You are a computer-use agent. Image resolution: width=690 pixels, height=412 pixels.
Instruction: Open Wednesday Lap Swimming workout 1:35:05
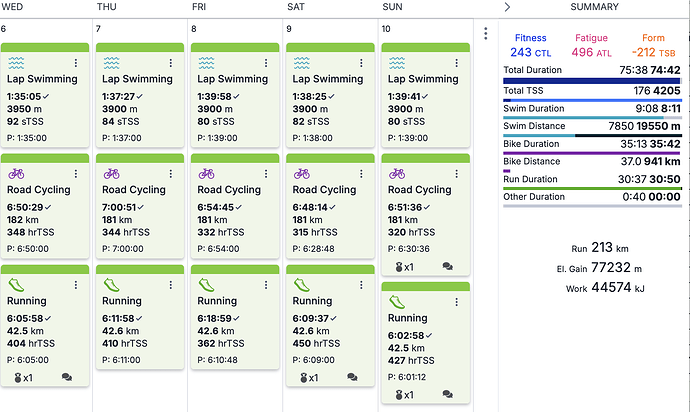tap(45, 95)
